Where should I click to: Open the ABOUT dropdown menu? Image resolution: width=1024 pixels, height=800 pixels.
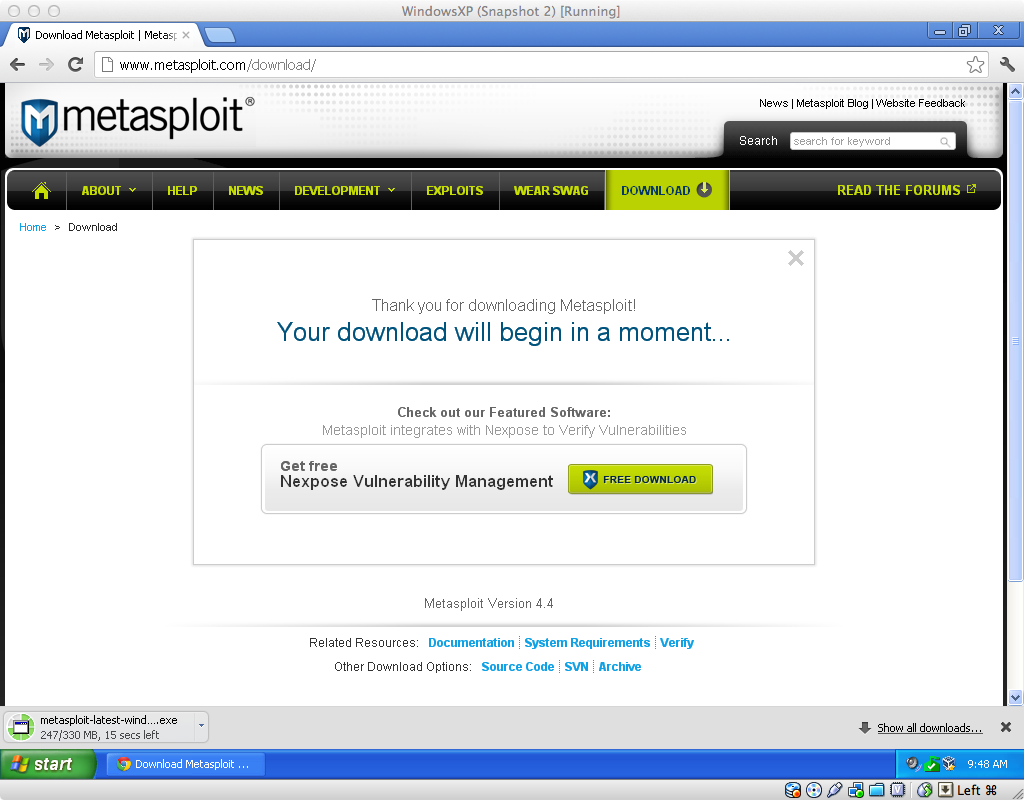coord(109,191)
